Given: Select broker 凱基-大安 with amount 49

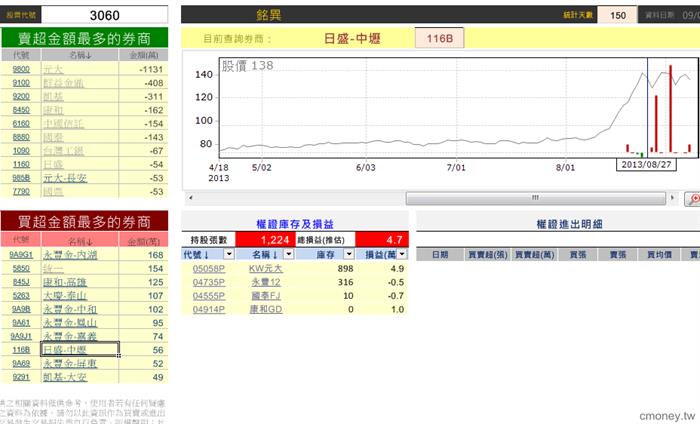Looking at the screenshot, I should [x=65, y=377].
